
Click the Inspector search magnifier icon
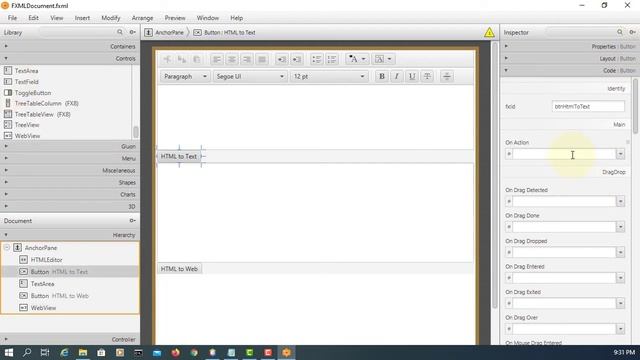[620, 32]
